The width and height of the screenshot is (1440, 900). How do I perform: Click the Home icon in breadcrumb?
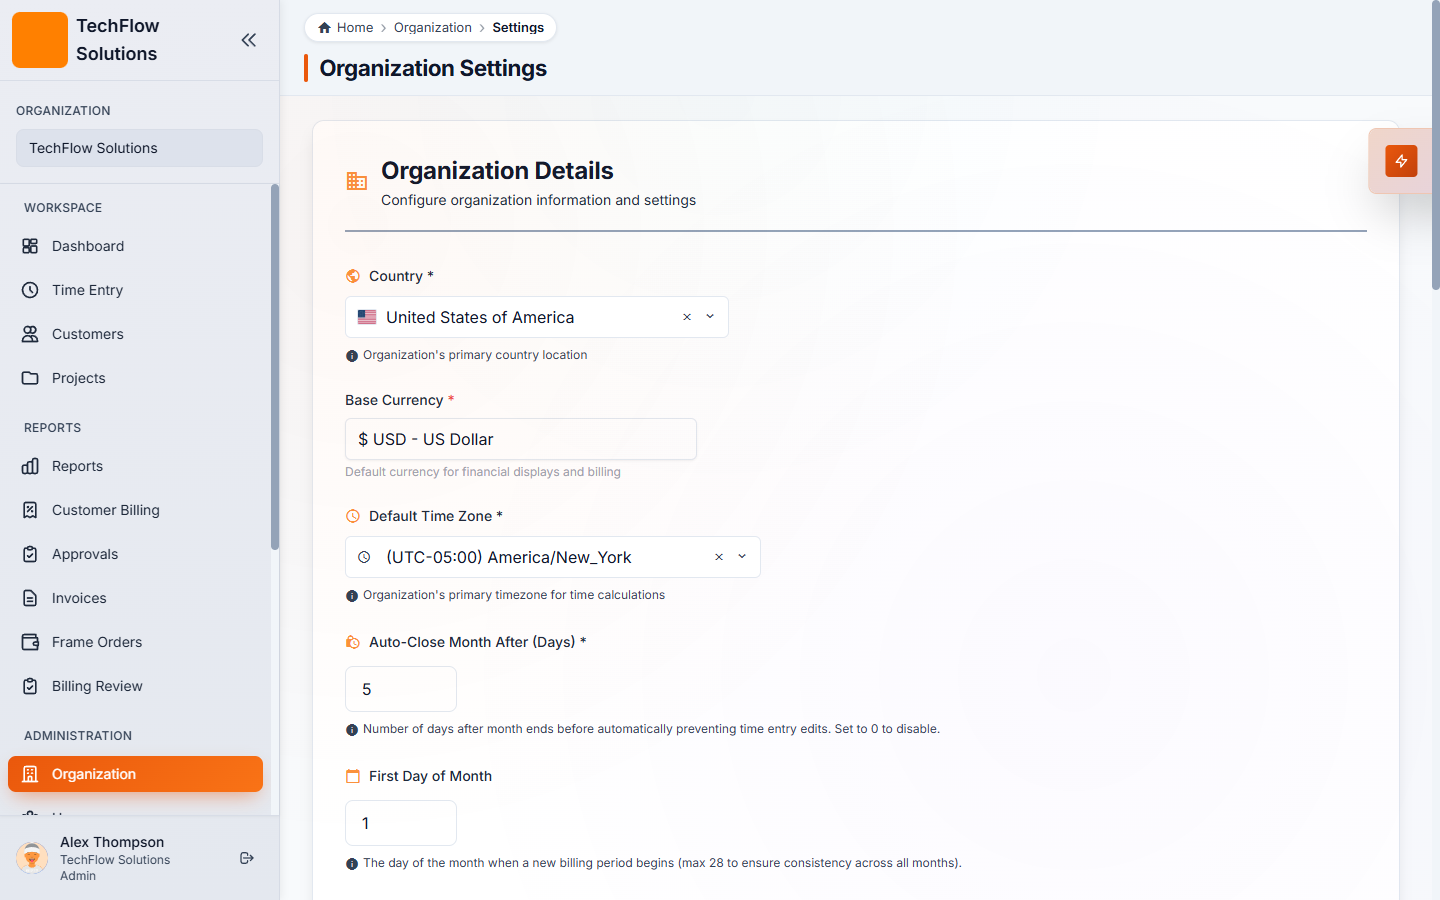324,28
